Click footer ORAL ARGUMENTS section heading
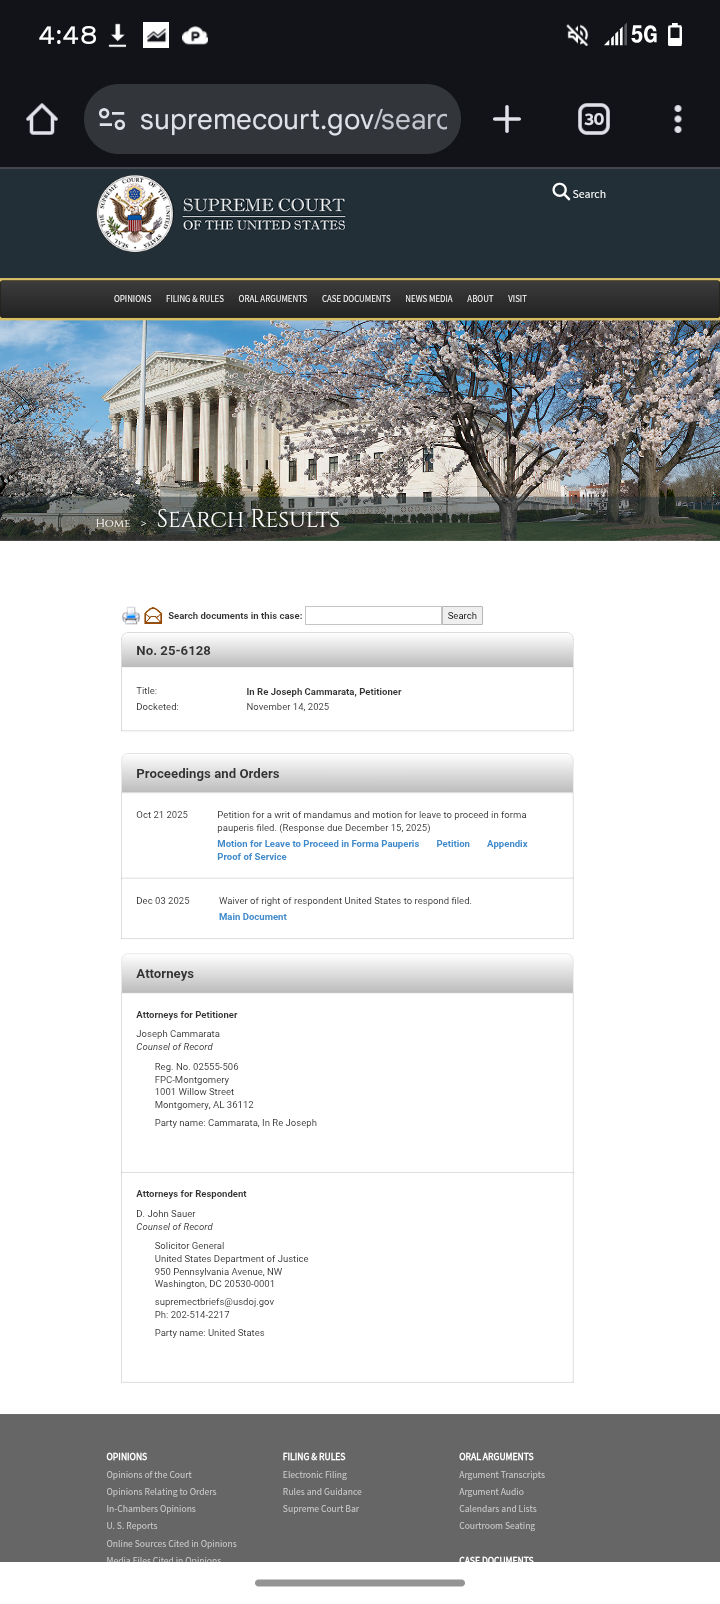This screenshot has height=1604, width=720. (x=496, y=1457)
